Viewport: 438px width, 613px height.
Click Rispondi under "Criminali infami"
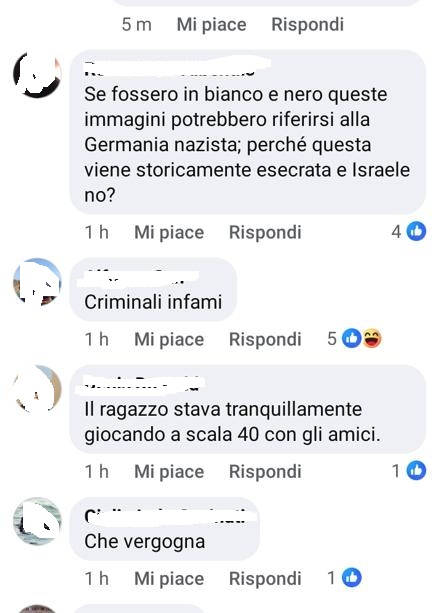point(265,339)
